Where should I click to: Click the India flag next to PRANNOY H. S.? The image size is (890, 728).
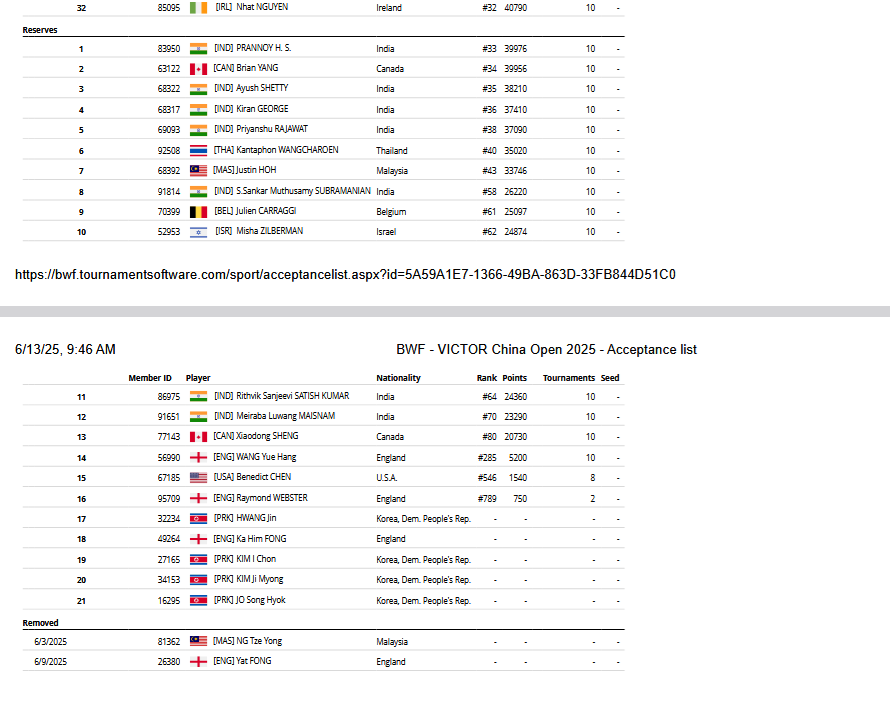click(198, 49)
